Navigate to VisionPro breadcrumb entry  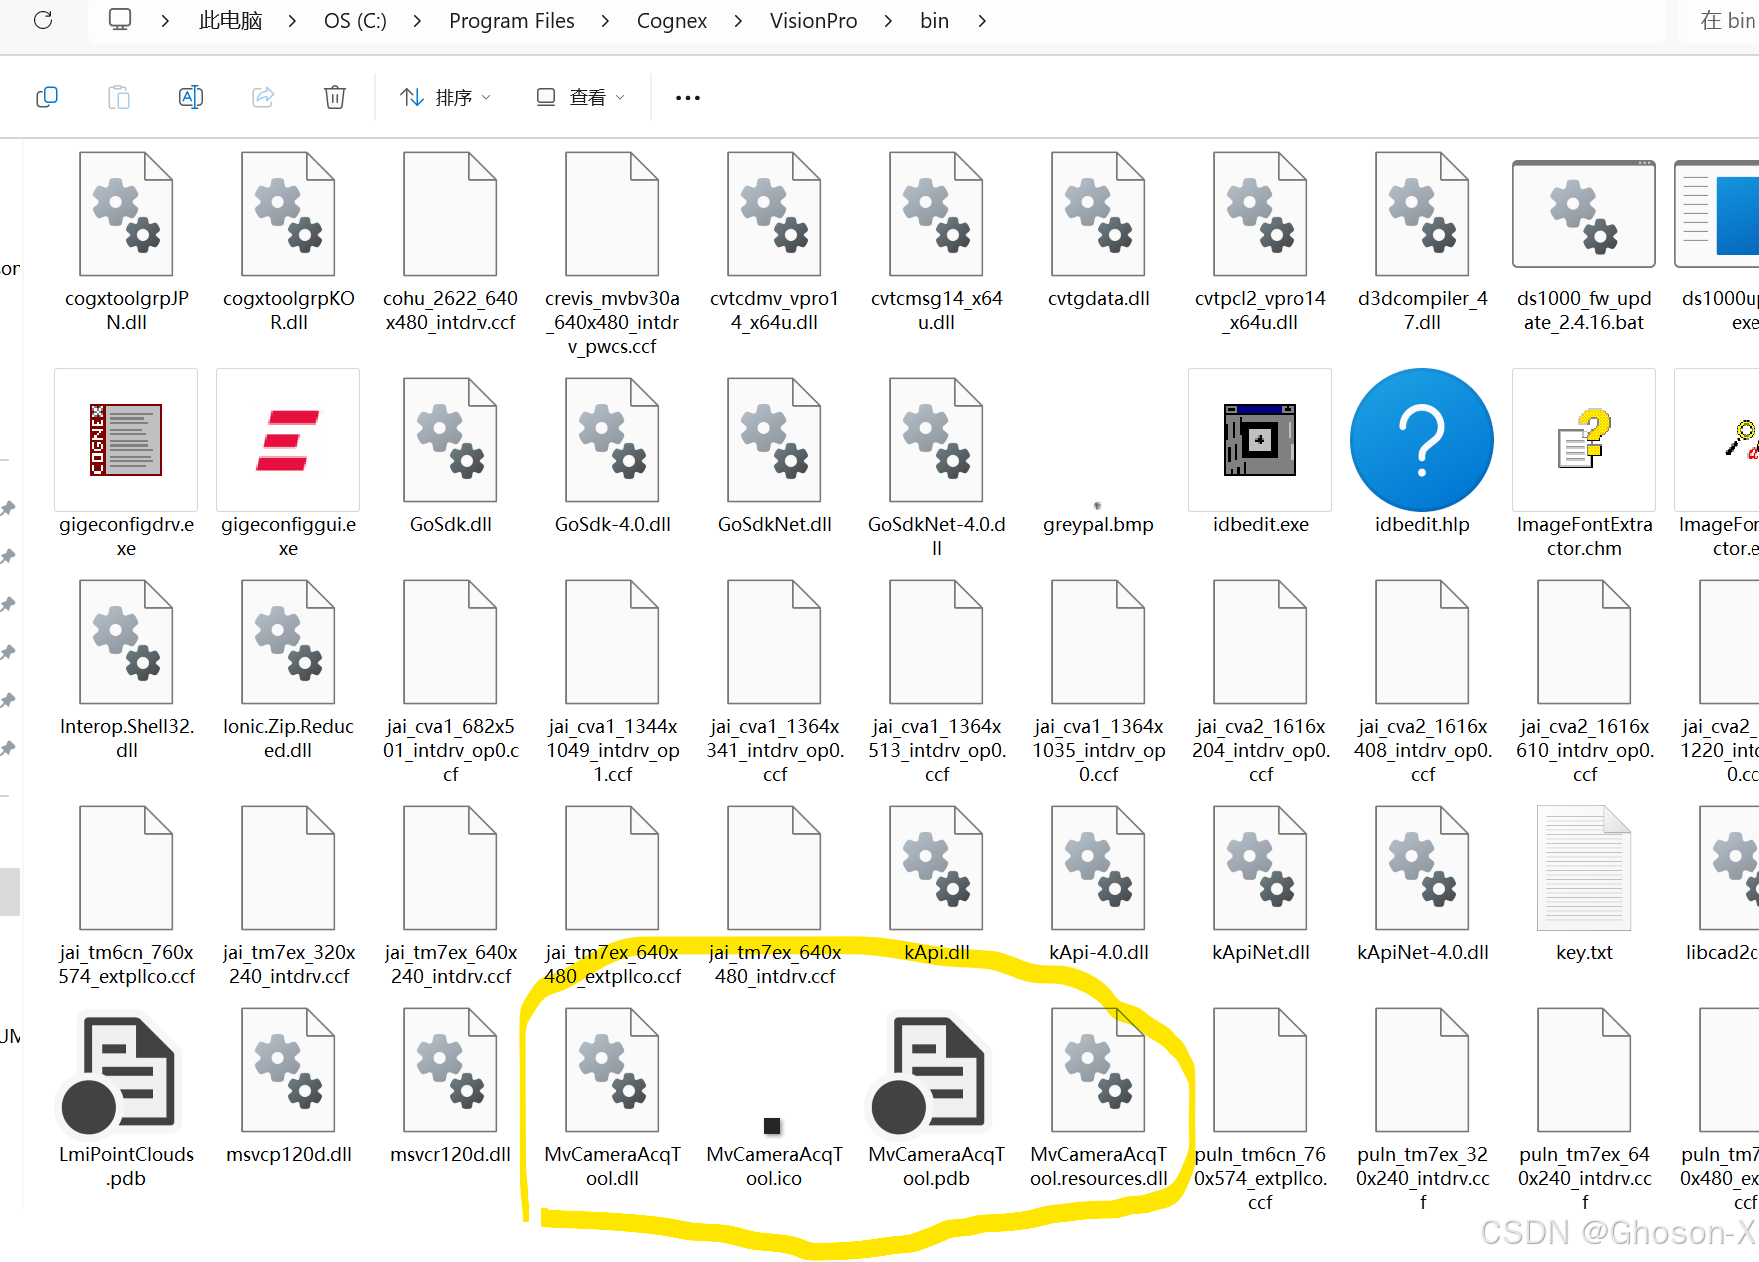point(813,20)
